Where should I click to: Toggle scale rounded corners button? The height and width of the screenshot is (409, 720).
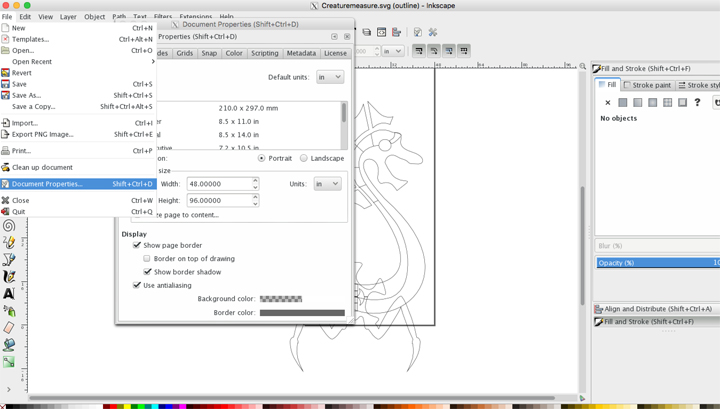tap(434, 50)
